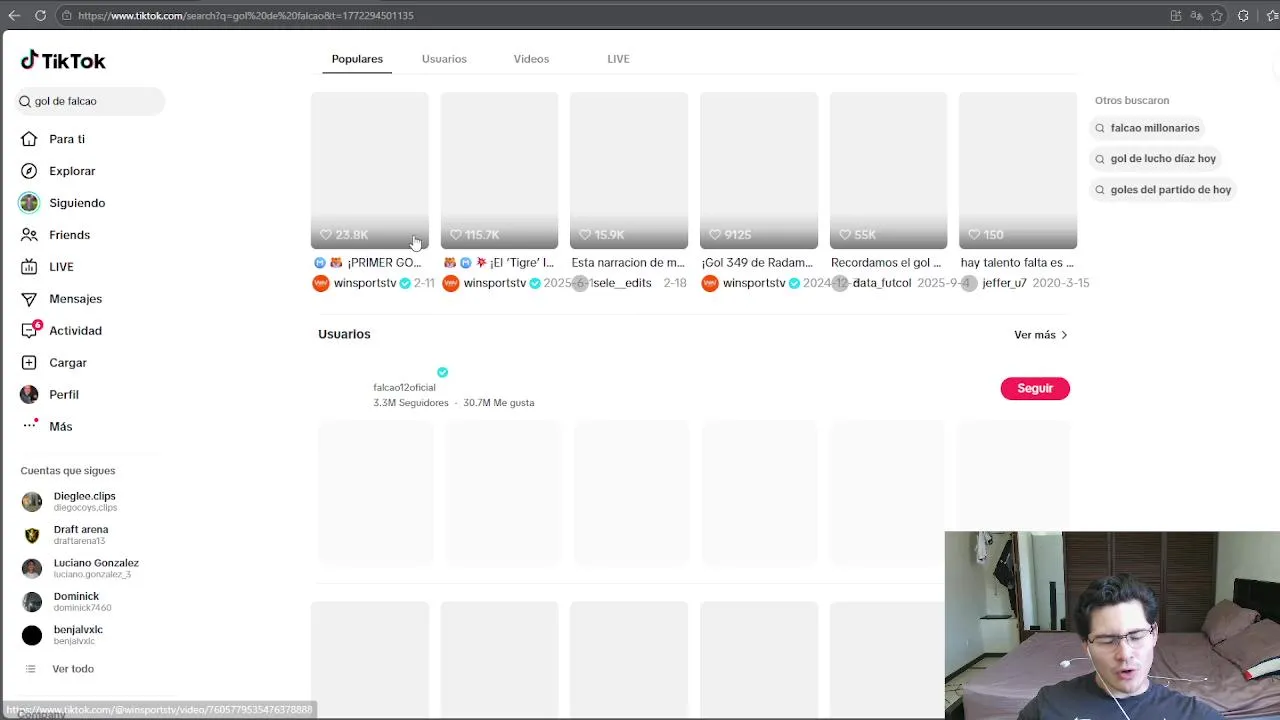Click the Siguiendo avatar icon
This screenshot has height=720, width=1280.
[x=29, y=203]
